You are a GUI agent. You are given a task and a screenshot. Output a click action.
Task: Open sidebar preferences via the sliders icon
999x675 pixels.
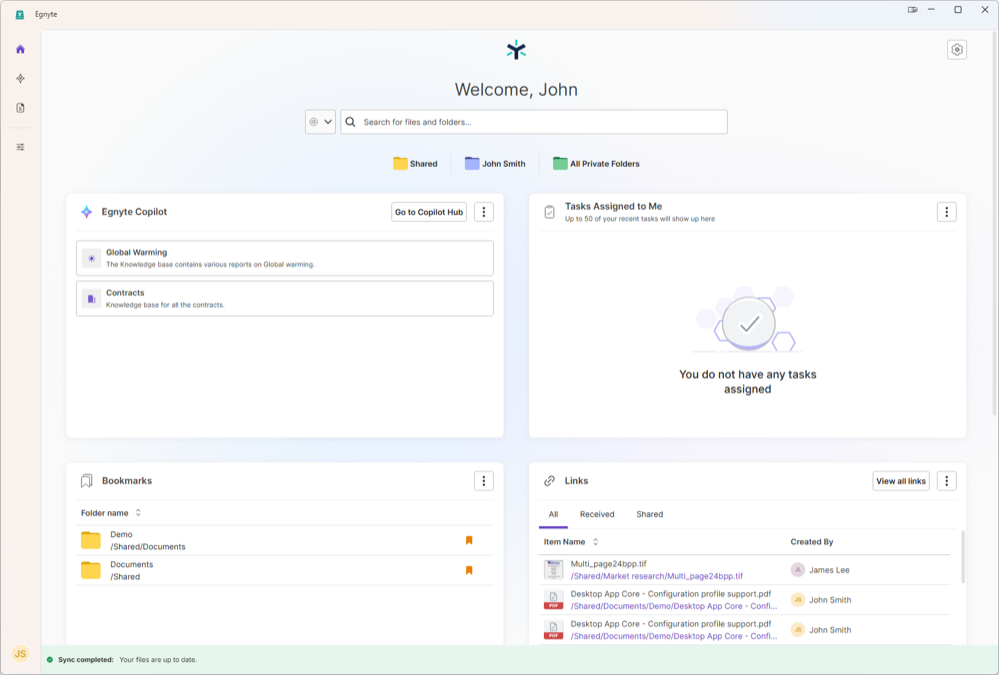click(x=19, y=146)
